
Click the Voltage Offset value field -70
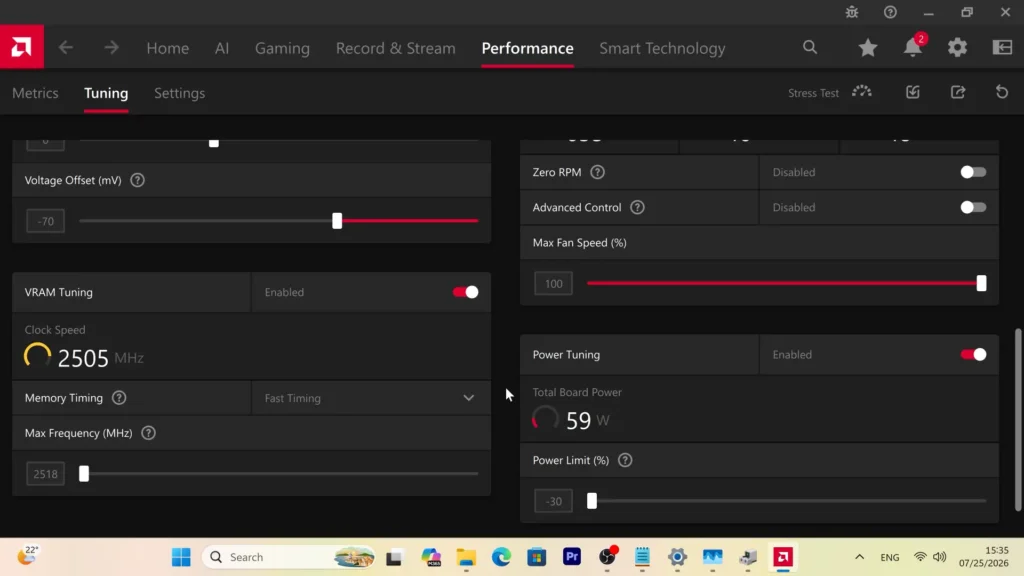pyautogui.click(x=46, y=221)
